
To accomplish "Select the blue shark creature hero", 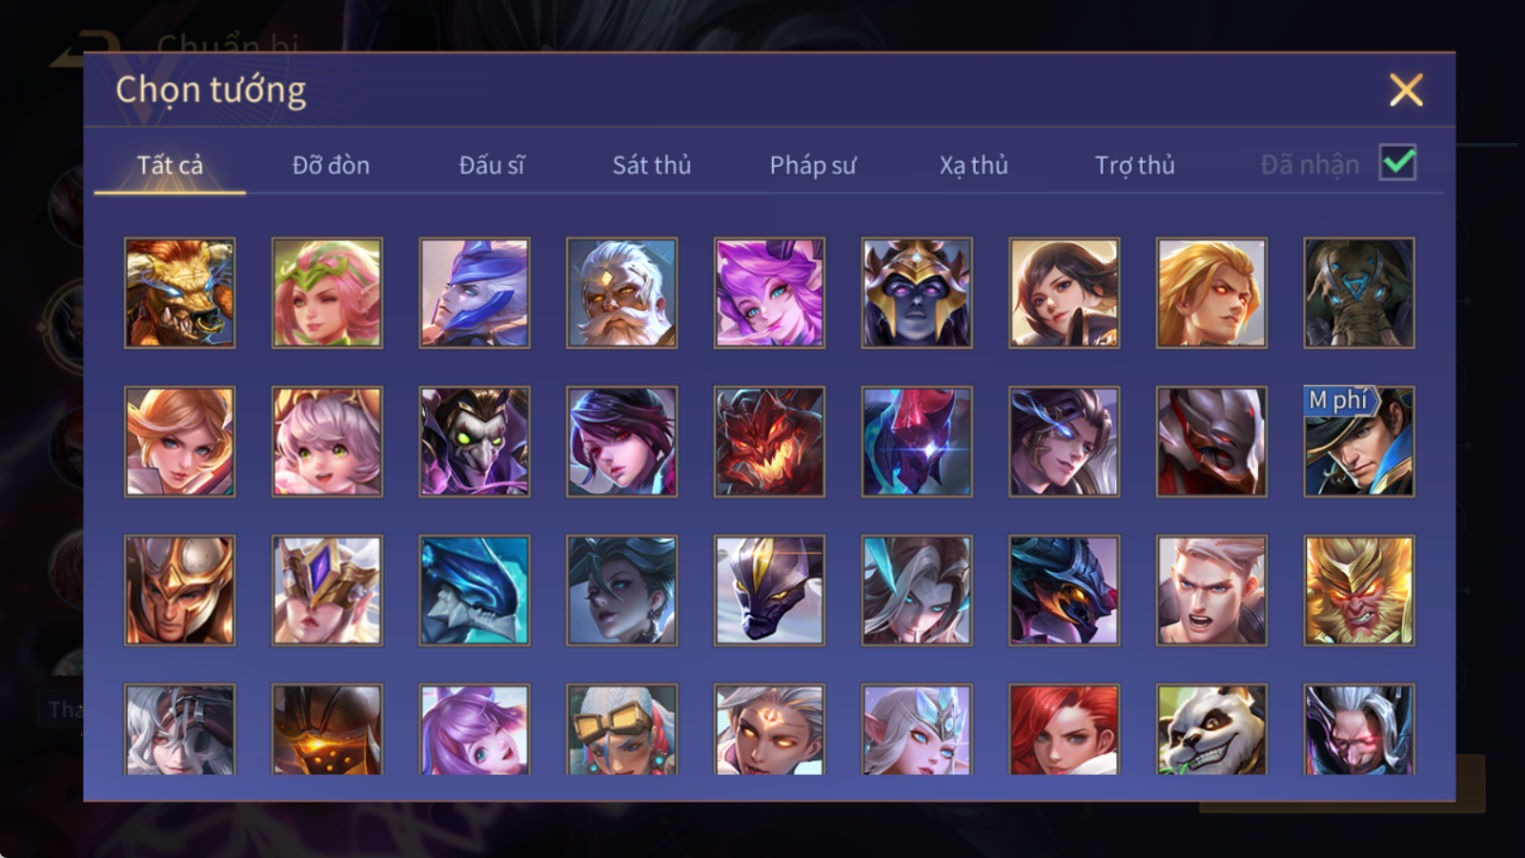I will click(475, 590).
